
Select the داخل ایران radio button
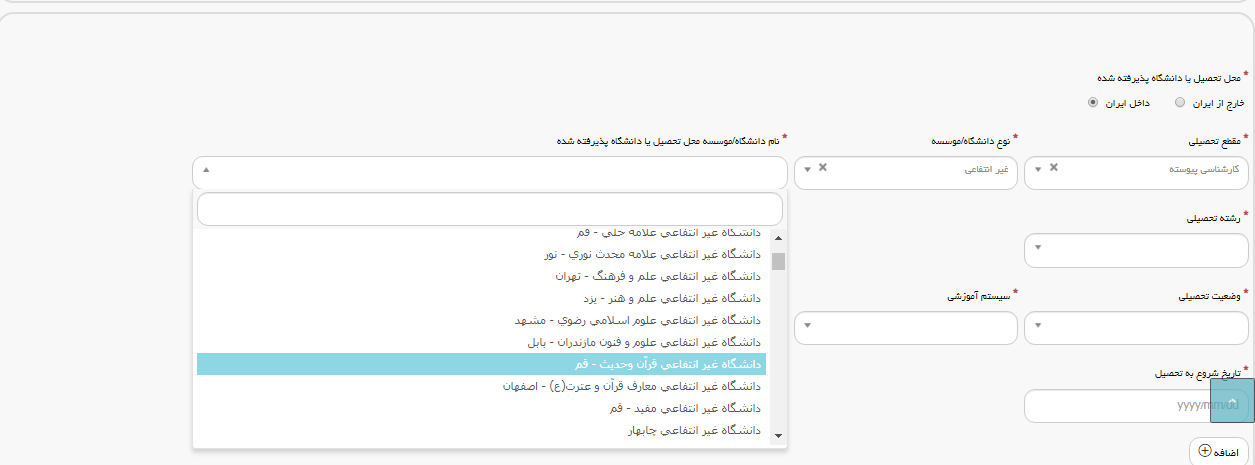click(1094, 102)
